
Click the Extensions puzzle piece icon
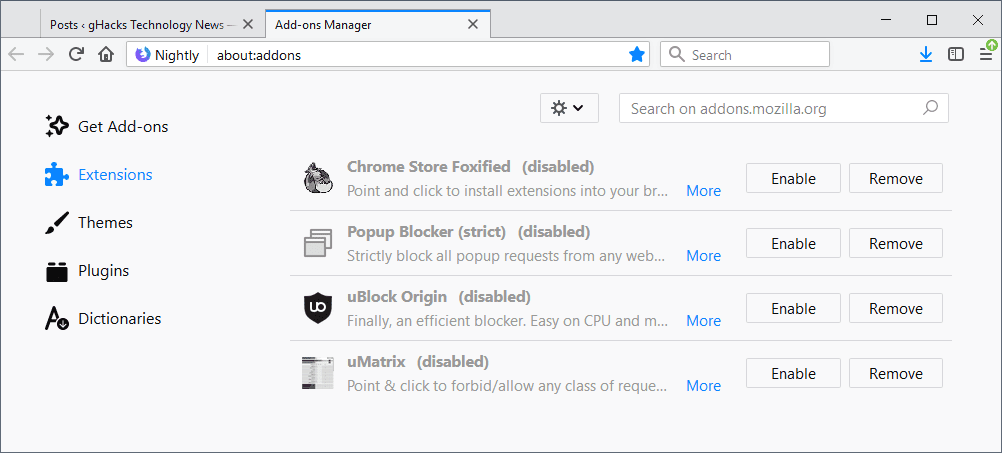56,174
